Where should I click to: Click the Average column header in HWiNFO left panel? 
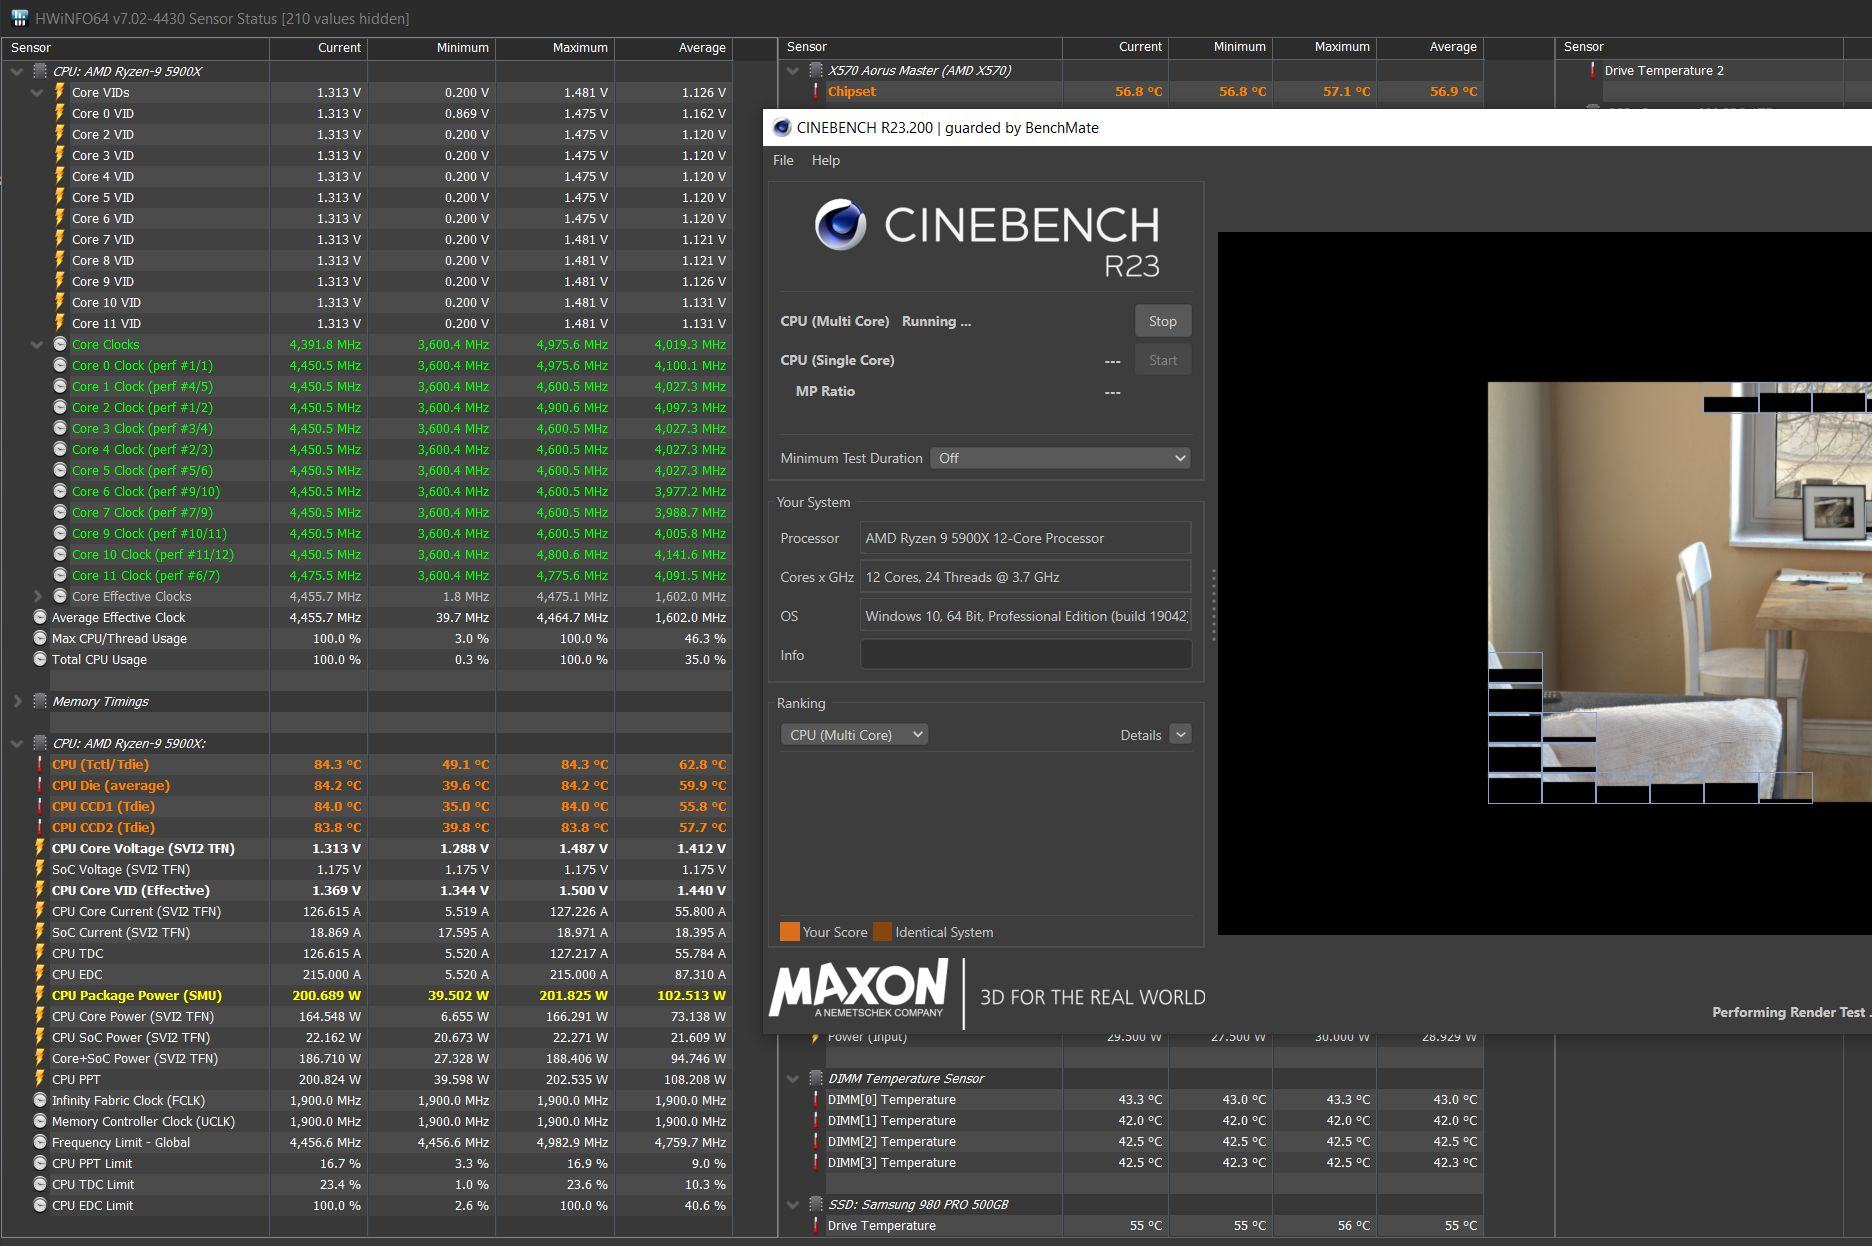(x=673, y=47)
